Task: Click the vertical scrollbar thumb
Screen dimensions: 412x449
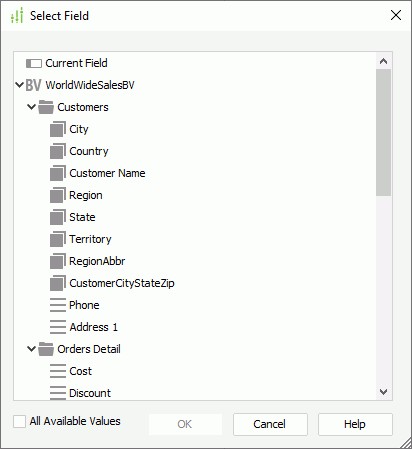Action: [x=383, y=133]
